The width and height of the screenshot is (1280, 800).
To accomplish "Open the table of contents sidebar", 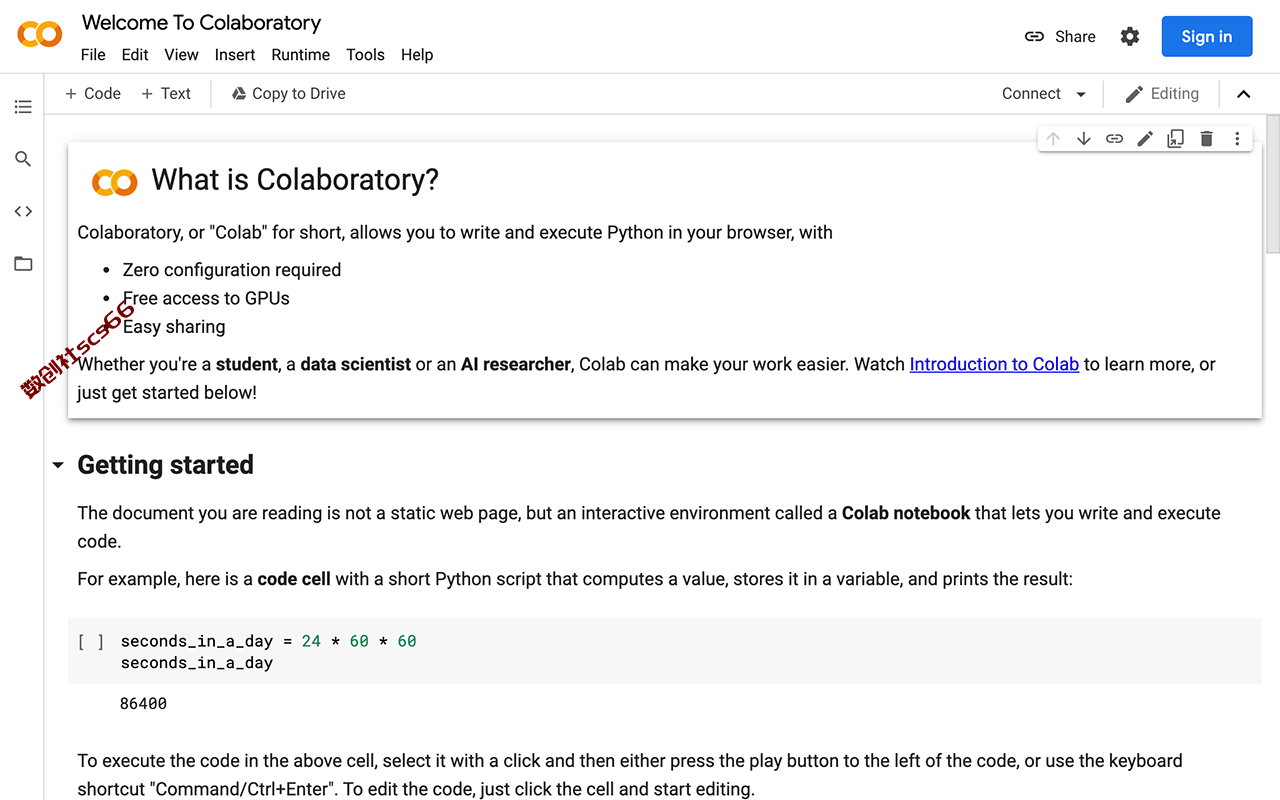I will point(23,107).
